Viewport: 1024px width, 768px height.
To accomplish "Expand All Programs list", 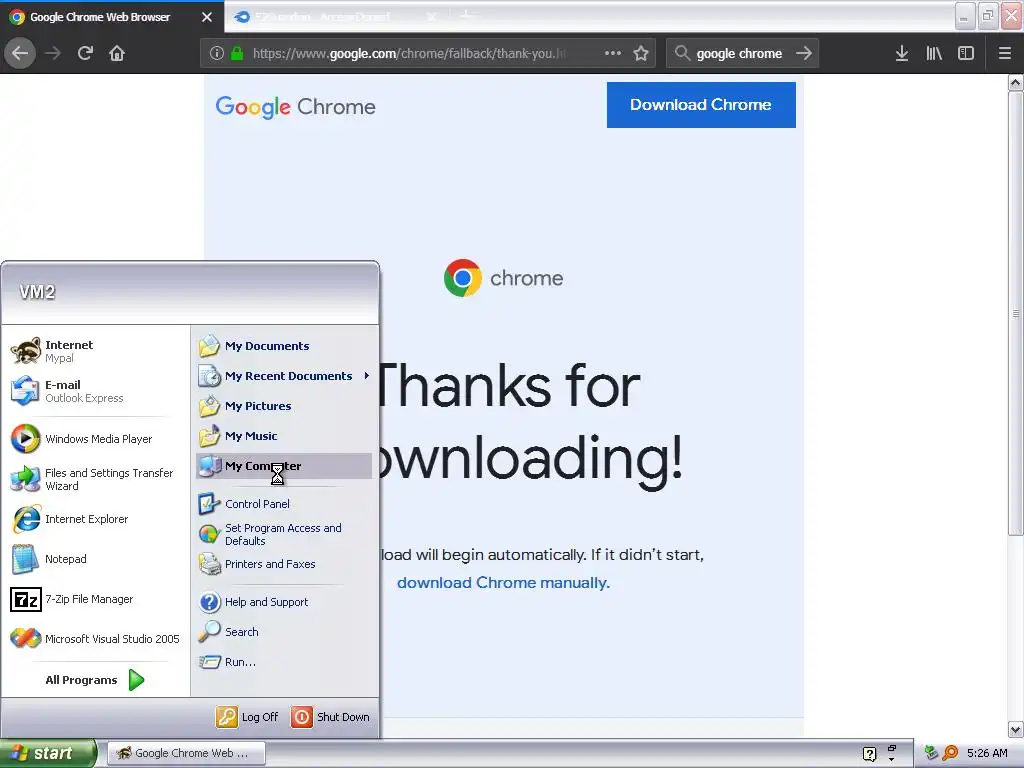I will (x=95, y=680).
